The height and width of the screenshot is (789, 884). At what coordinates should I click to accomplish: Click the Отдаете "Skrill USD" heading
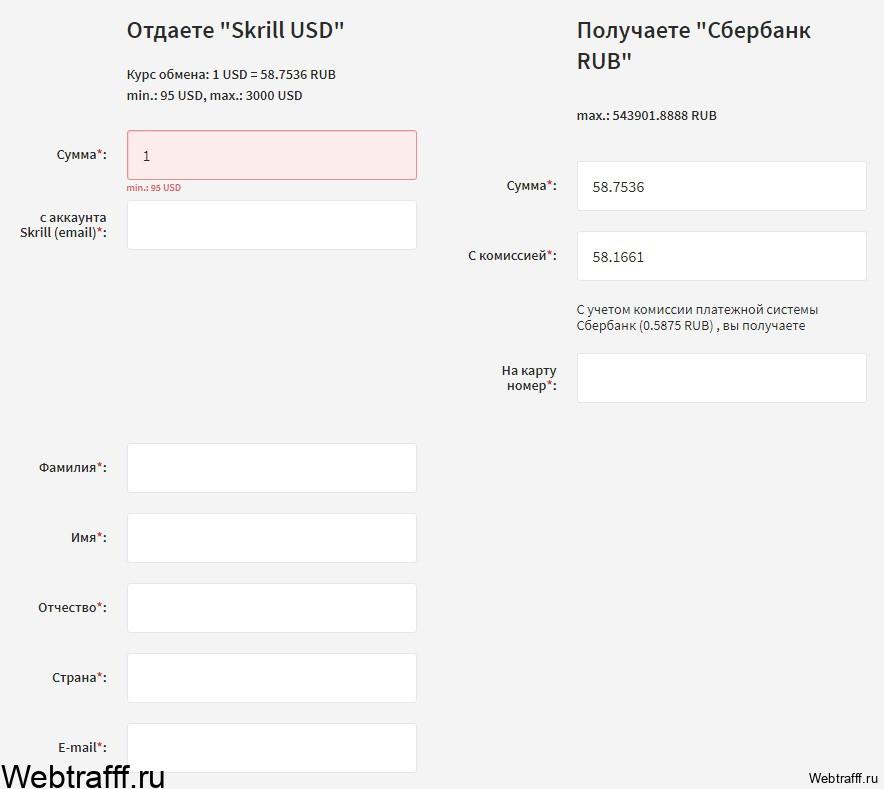235,30
